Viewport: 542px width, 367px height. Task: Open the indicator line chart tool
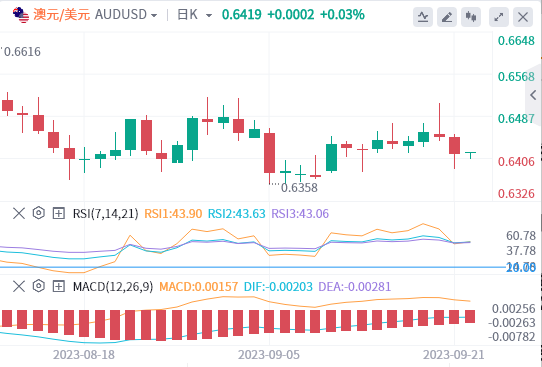[x=423, y=17]
